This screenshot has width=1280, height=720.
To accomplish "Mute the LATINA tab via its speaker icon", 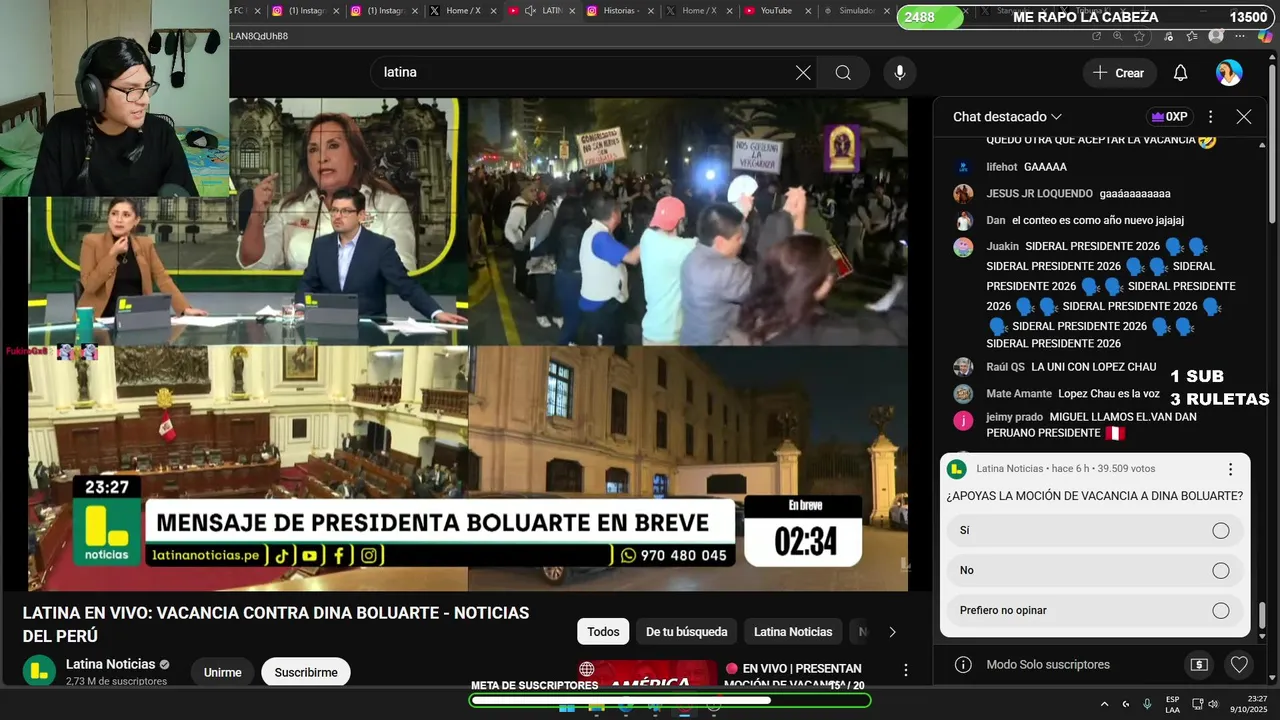I will pyautogui.click(x=530, y=11).
